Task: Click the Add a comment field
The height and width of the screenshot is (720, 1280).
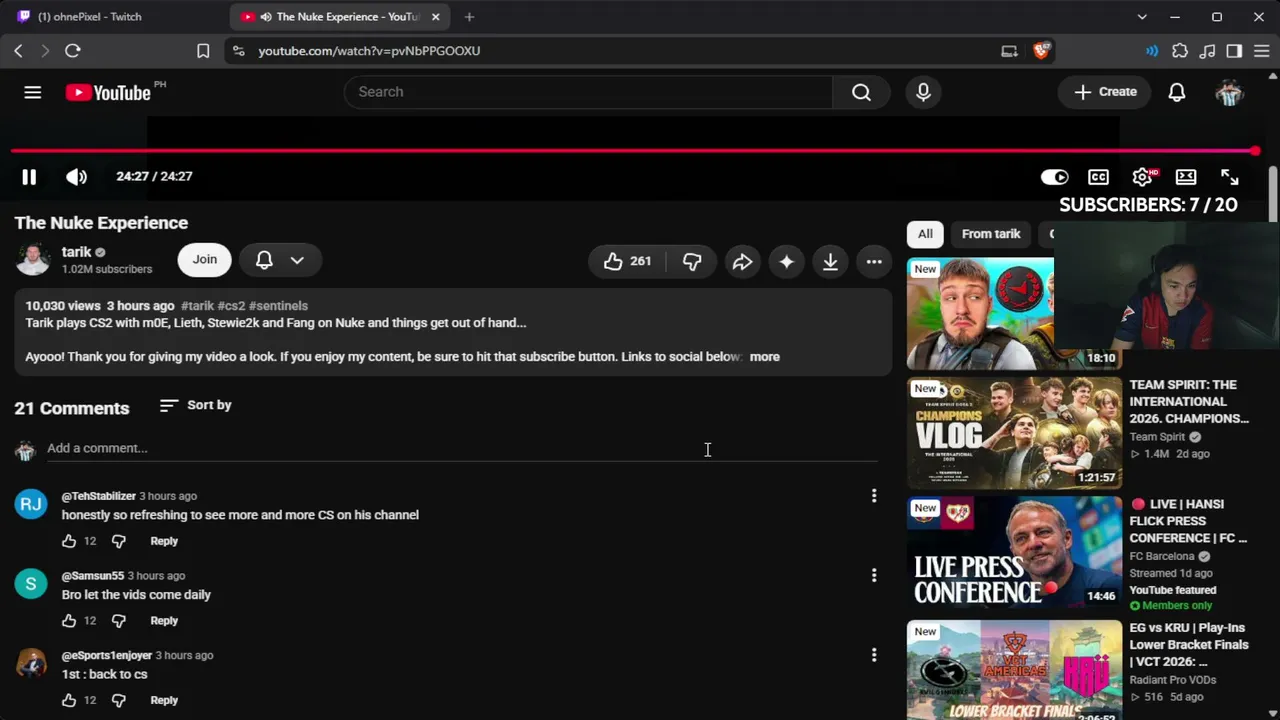Action: pyautogui.click(x=462, y=449)
